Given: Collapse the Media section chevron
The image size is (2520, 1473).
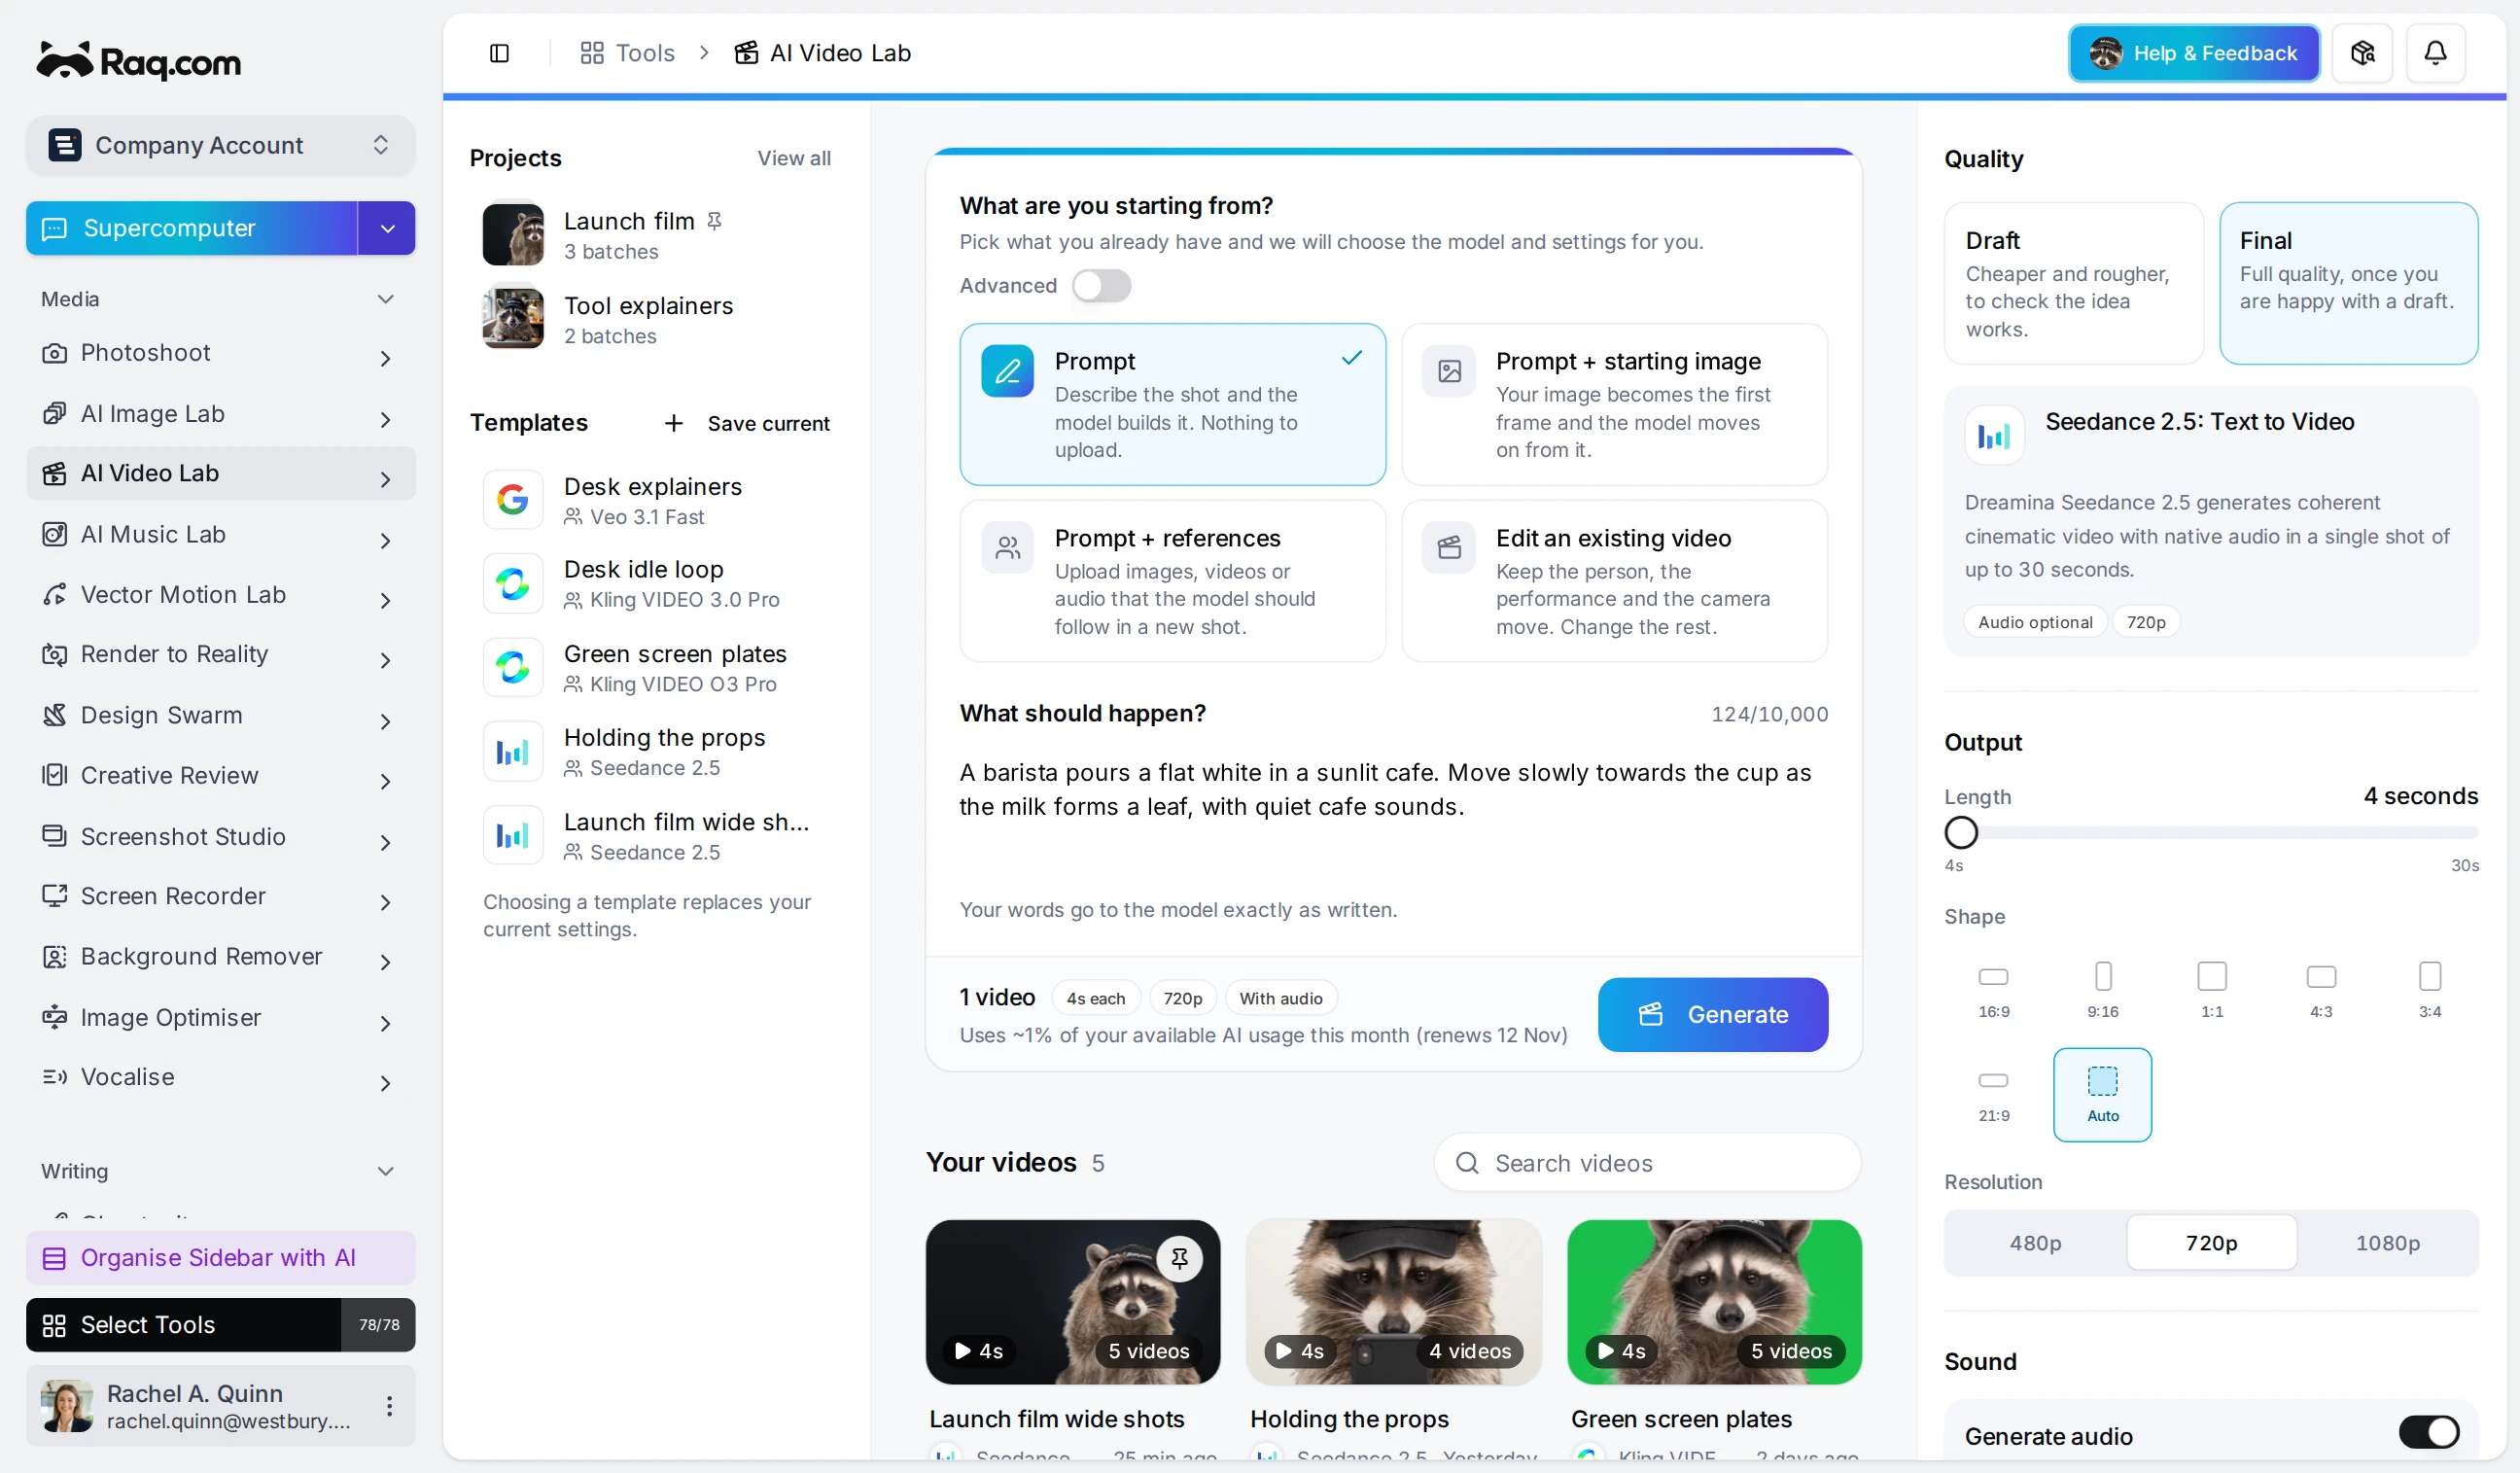Looking at the screenshot, I should click(385, 299).
